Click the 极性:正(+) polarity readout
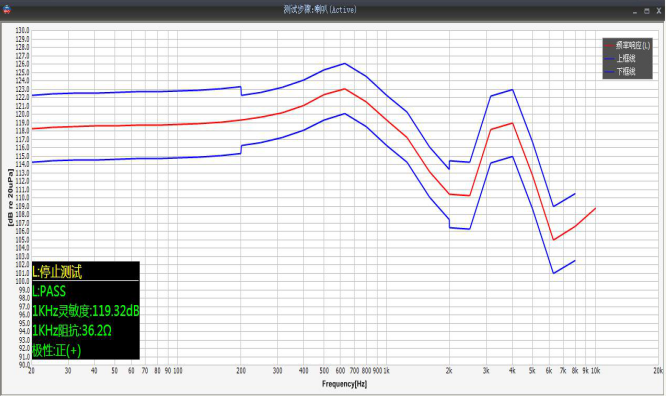 click(57, 350)
